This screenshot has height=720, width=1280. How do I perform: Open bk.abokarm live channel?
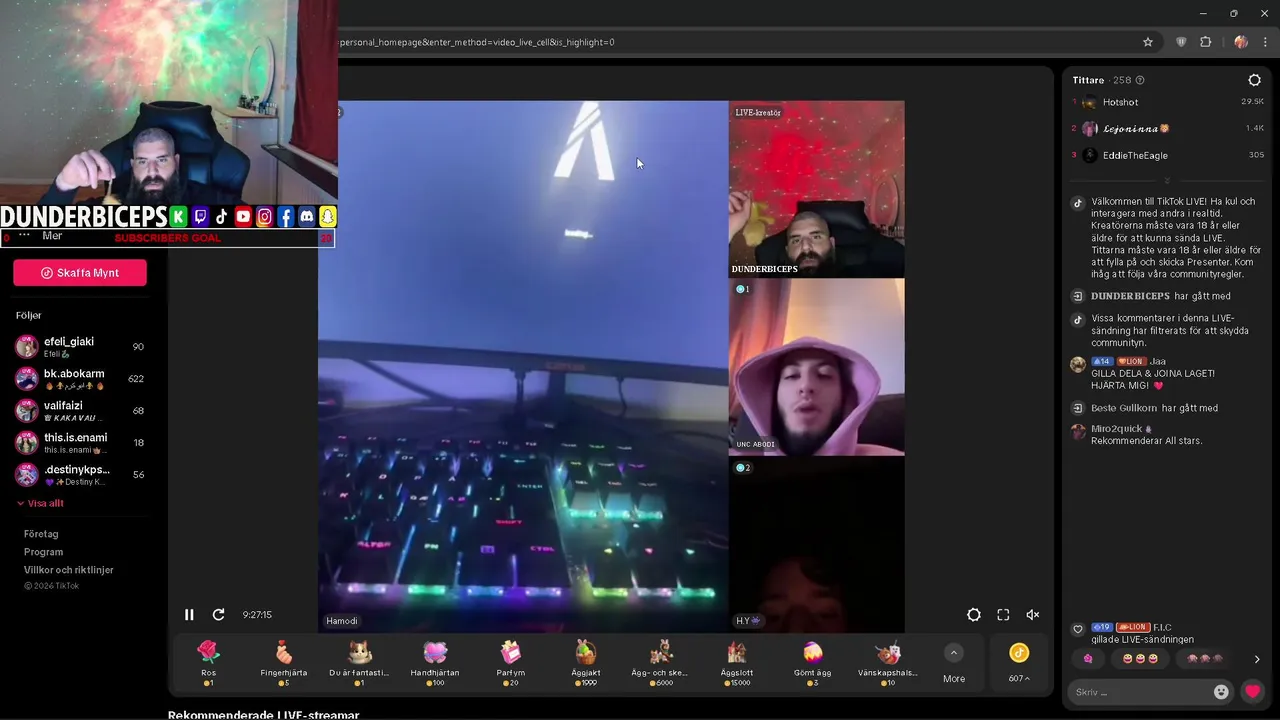[80, 379]
